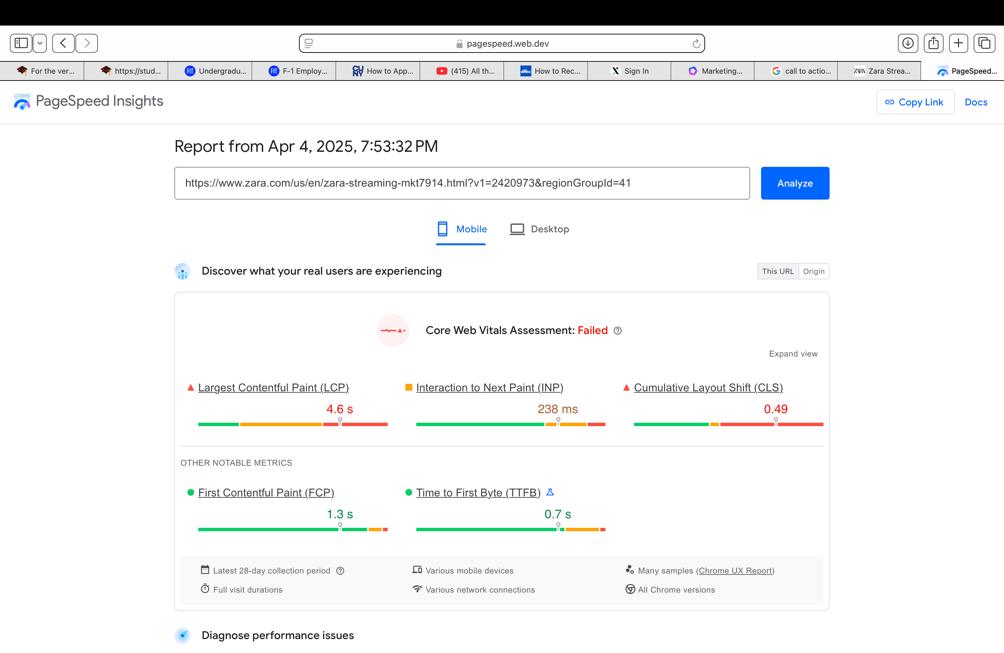Viewport: 1004px width, 653px height.
Task: Show the tab overview icon
Action: [x=984, y=43]
